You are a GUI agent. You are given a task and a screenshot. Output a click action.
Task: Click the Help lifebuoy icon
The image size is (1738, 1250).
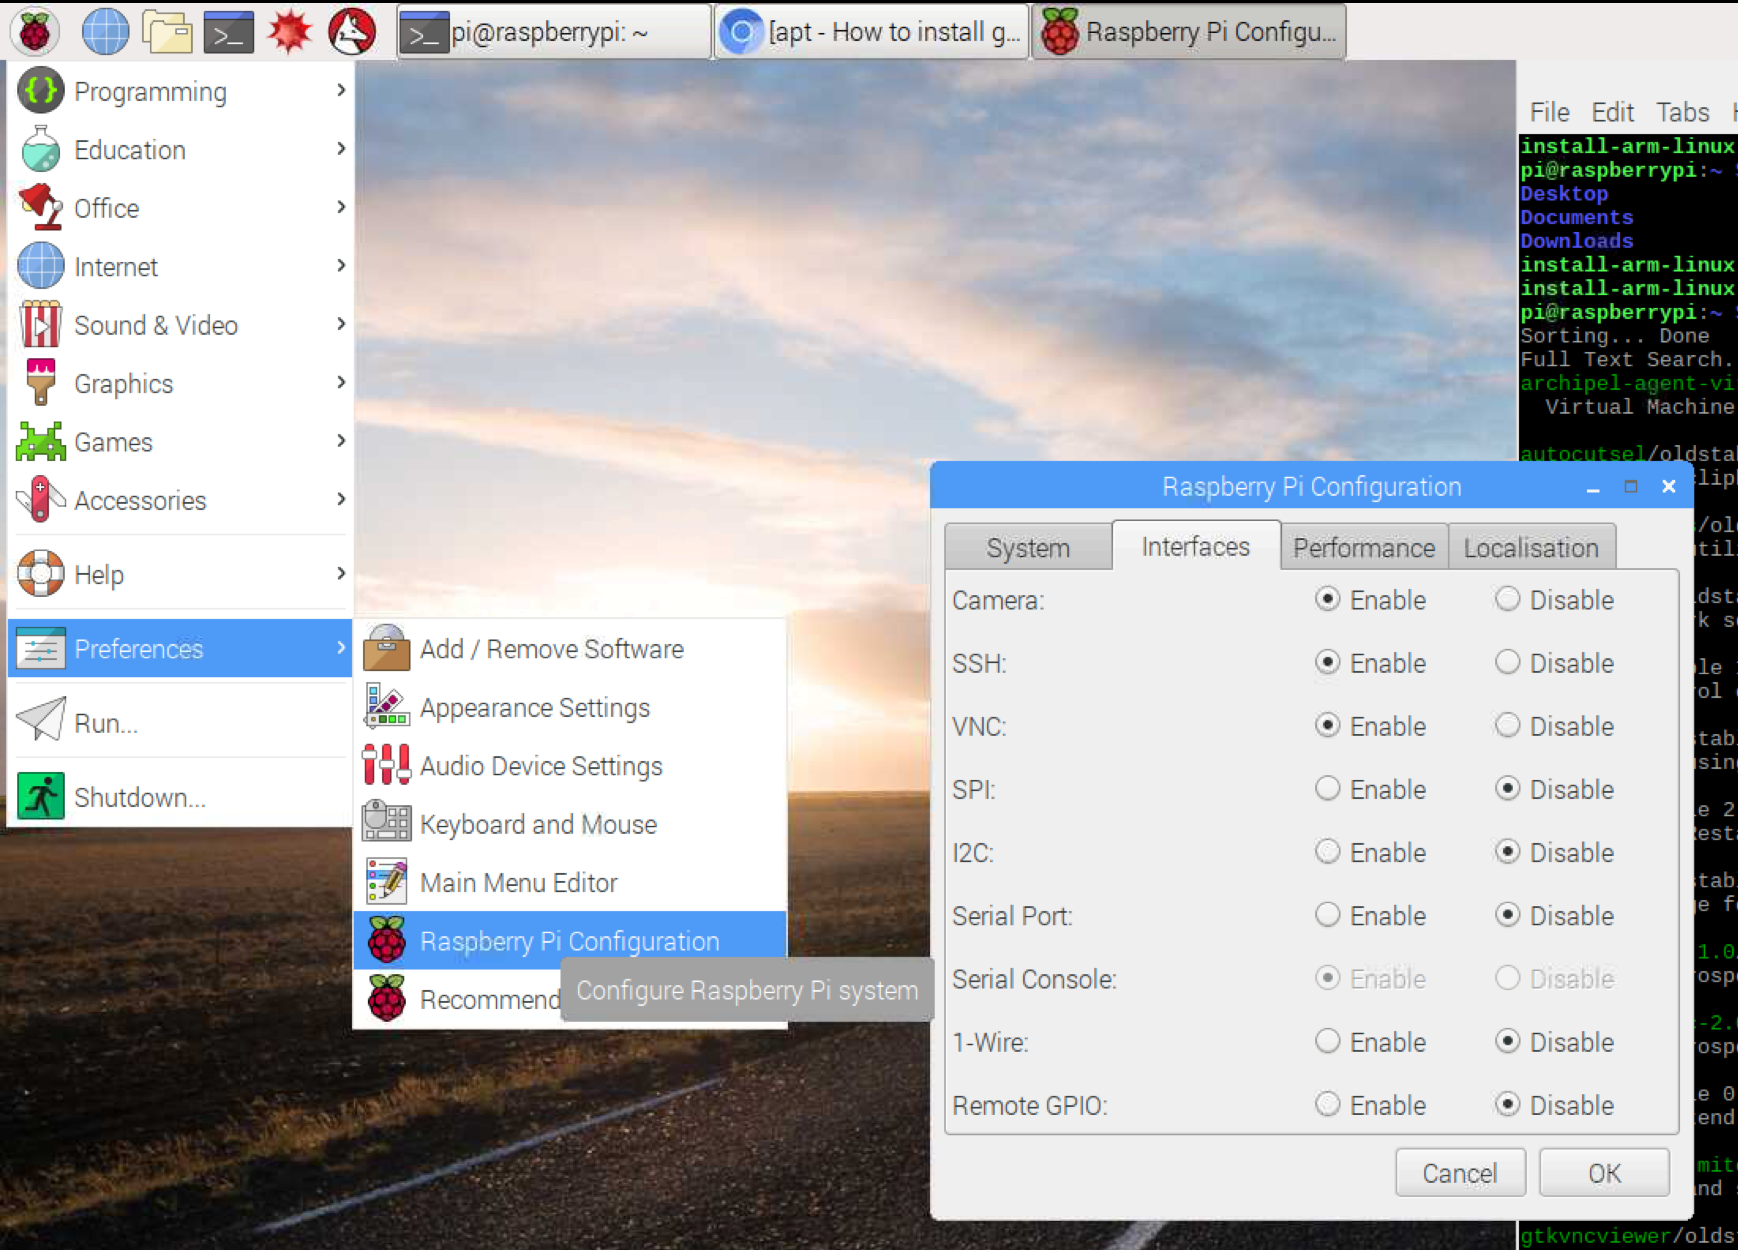coord(41,574)
